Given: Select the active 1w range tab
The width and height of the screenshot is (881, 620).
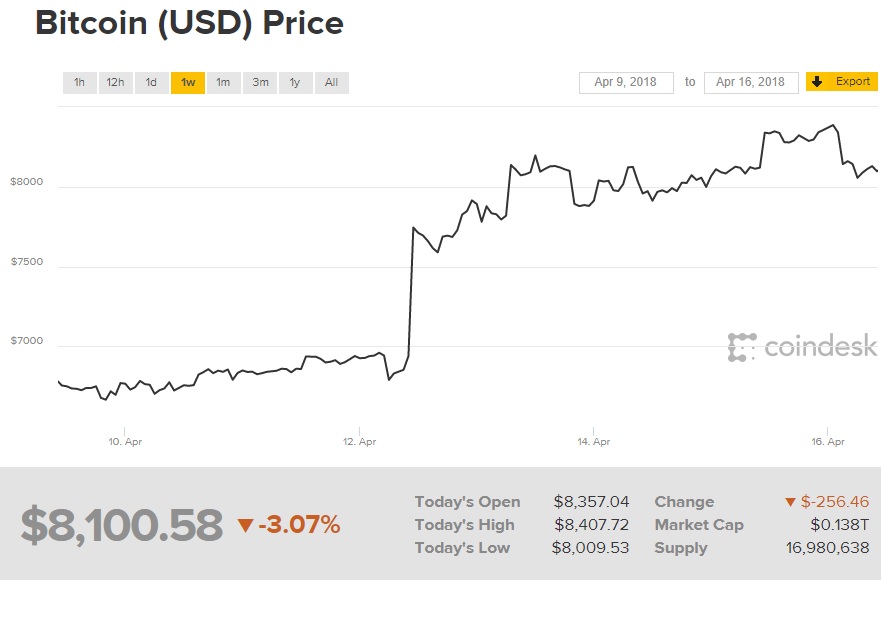Looking at the screenshot, I should pyautogui.click(x=188, y=82).
